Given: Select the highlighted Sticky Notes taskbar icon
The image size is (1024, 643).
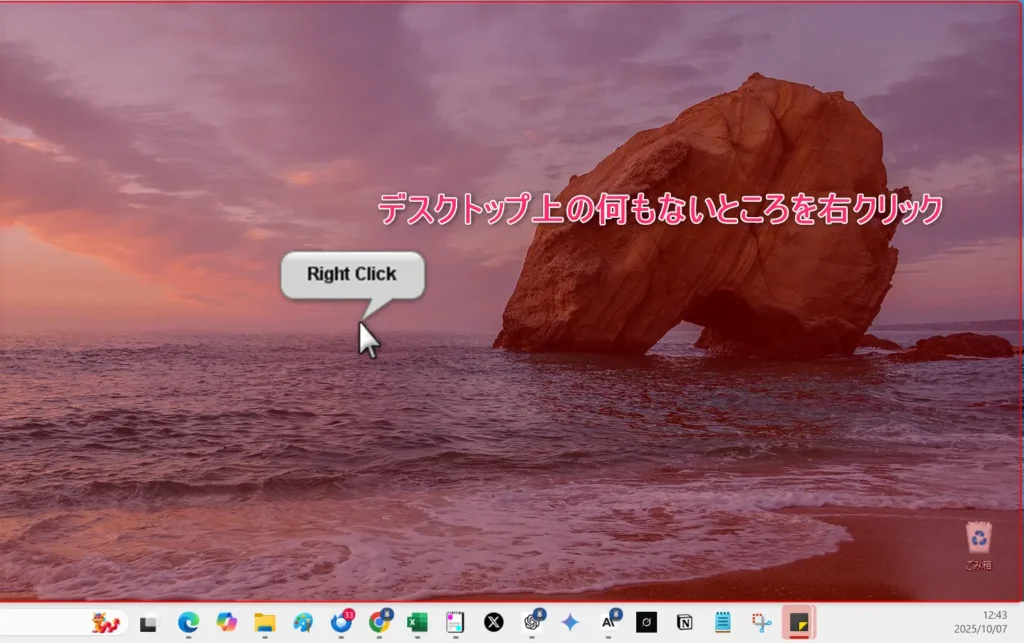Looking at the screenshot, I should (x=799, y=622).
